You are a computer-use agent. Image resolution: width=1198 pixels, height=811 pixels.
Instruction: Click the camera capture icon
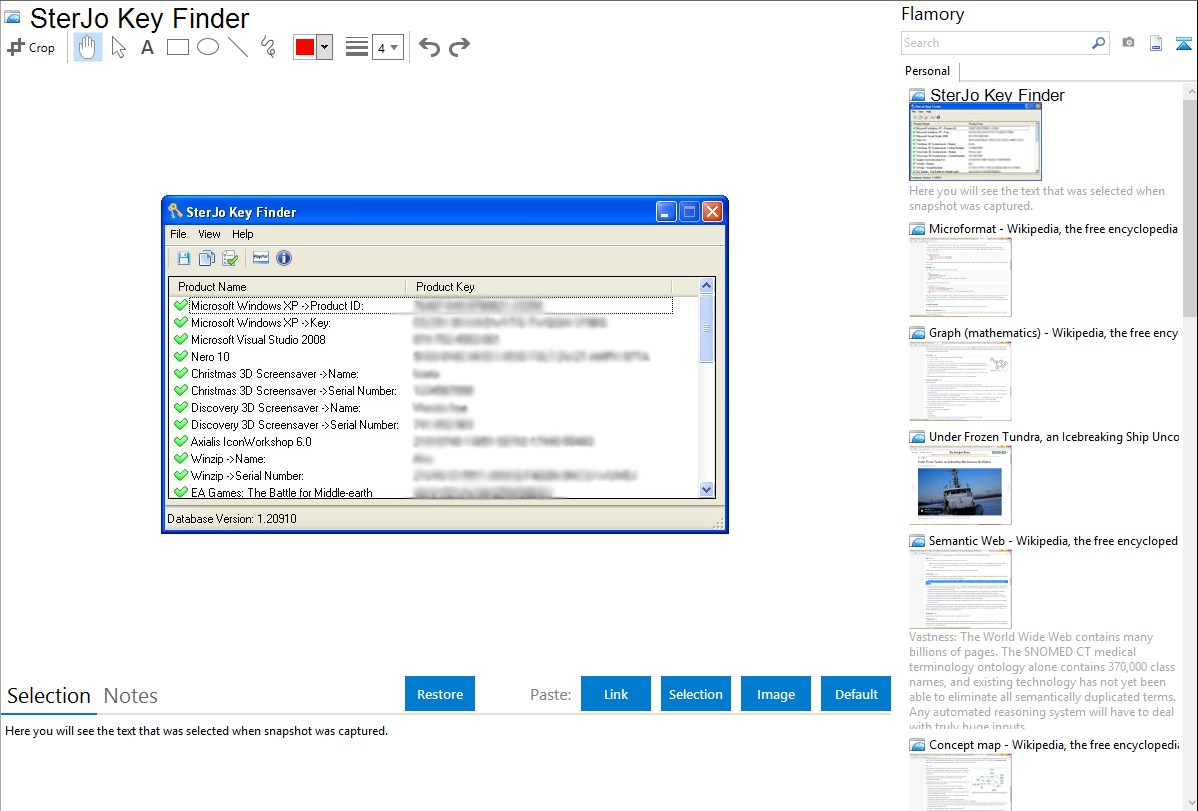1128,43
